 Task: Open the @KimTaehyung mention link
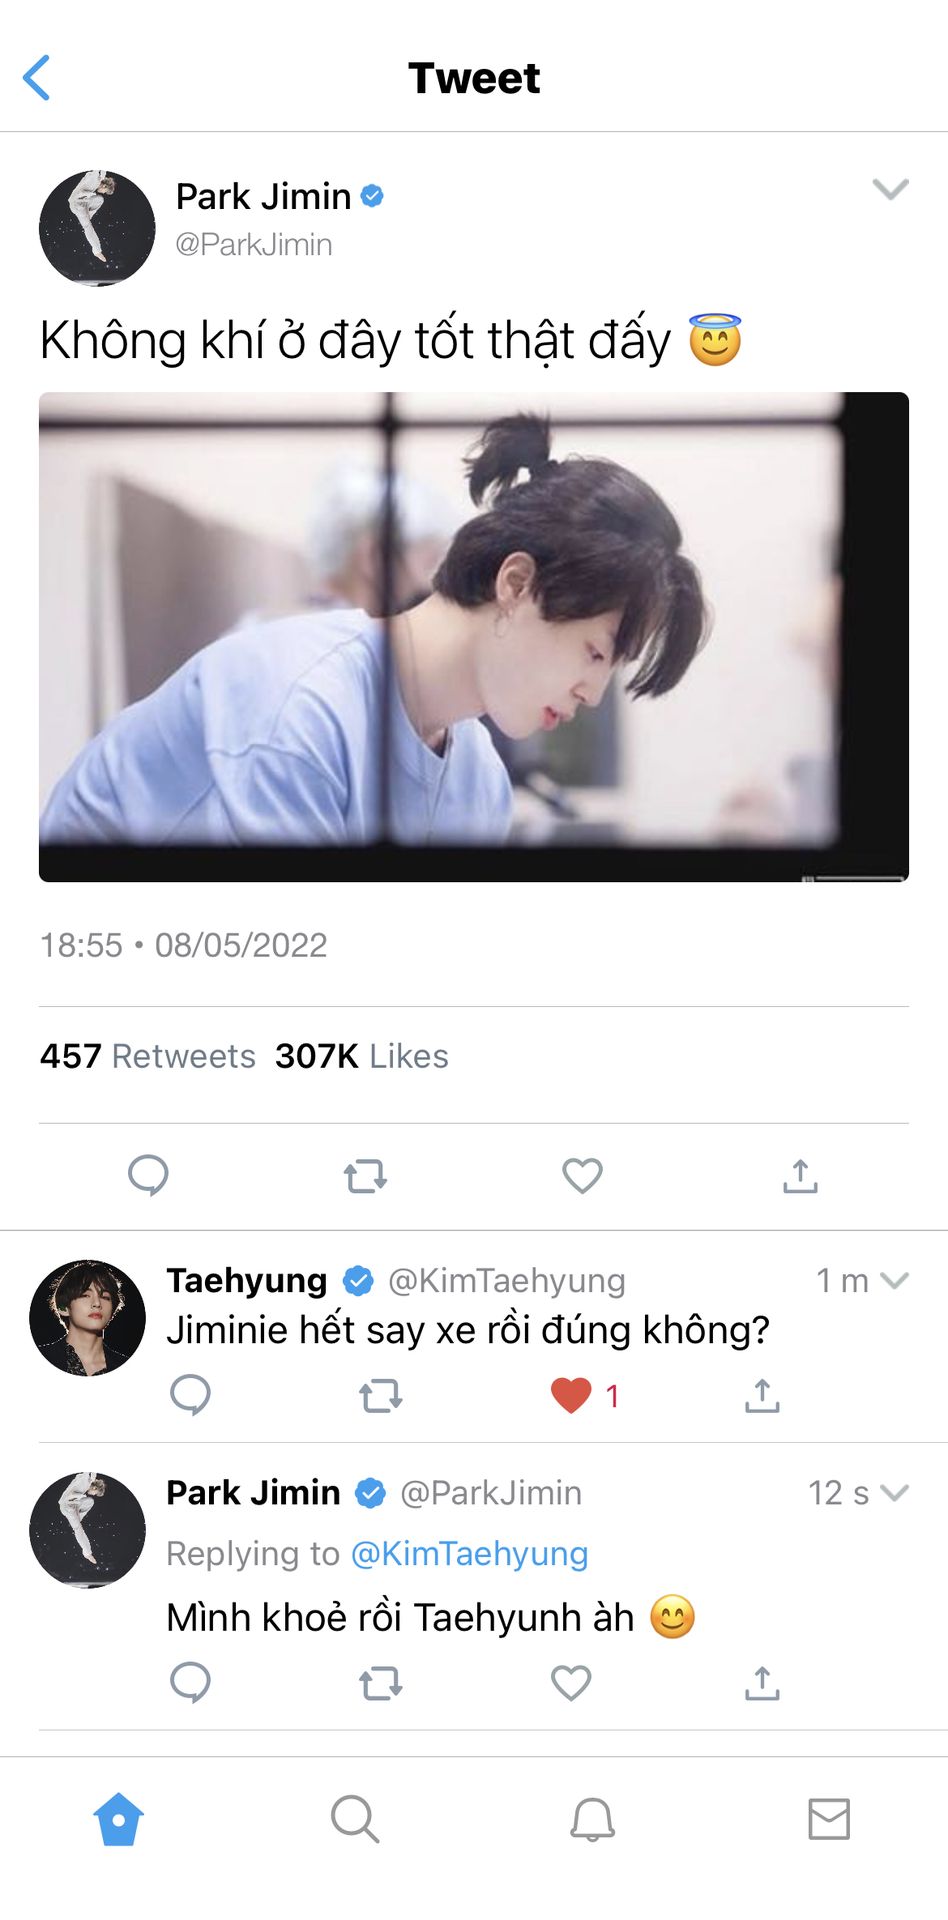469,1553
